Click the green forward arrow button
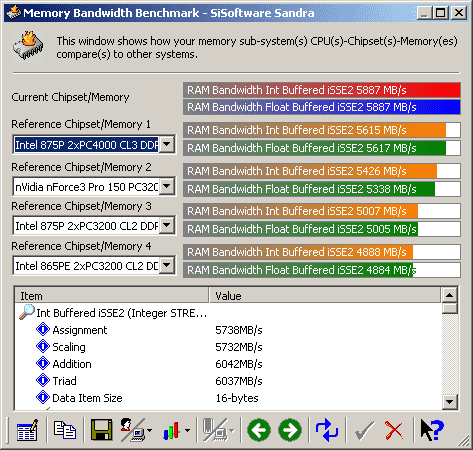473x450 pixels. pyautogui.click(x=290, y=430)
